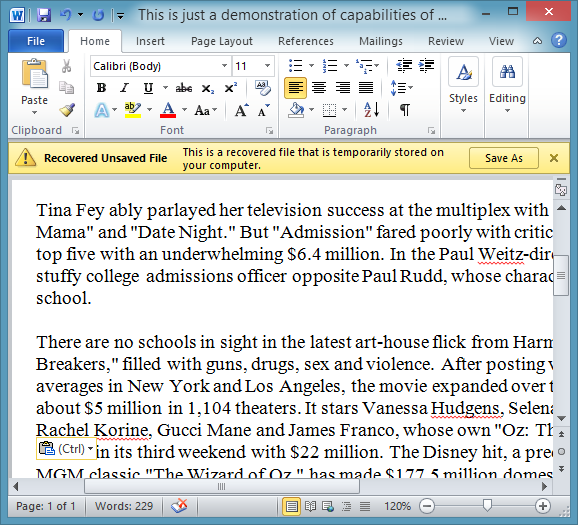This screenshot has width=578, height=525.
Task: Toggle Align Text Left
Action: coord(295,88)
